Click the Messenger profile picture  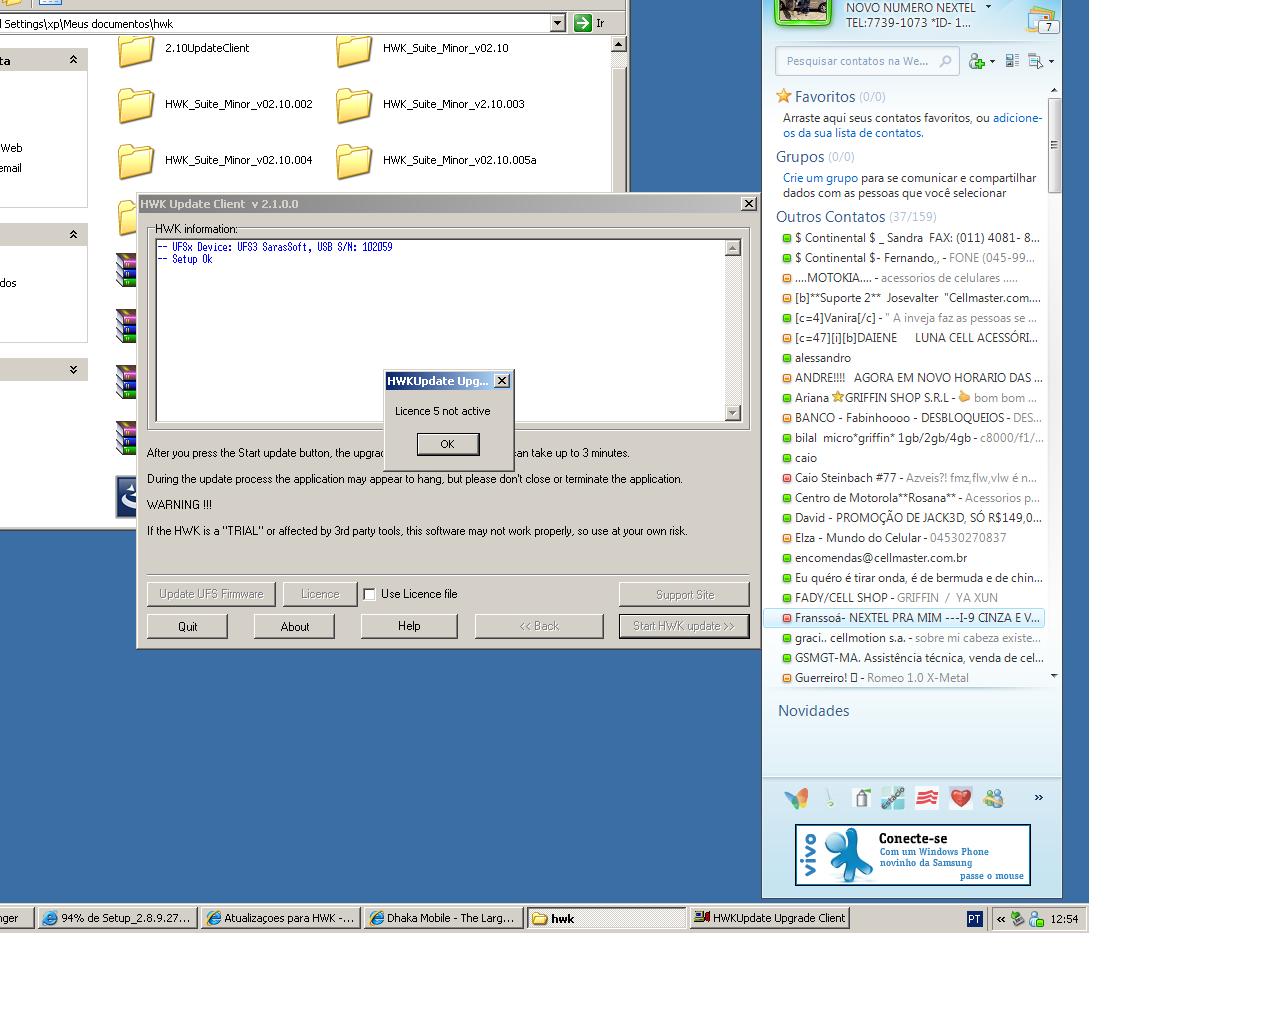(803, 10)
